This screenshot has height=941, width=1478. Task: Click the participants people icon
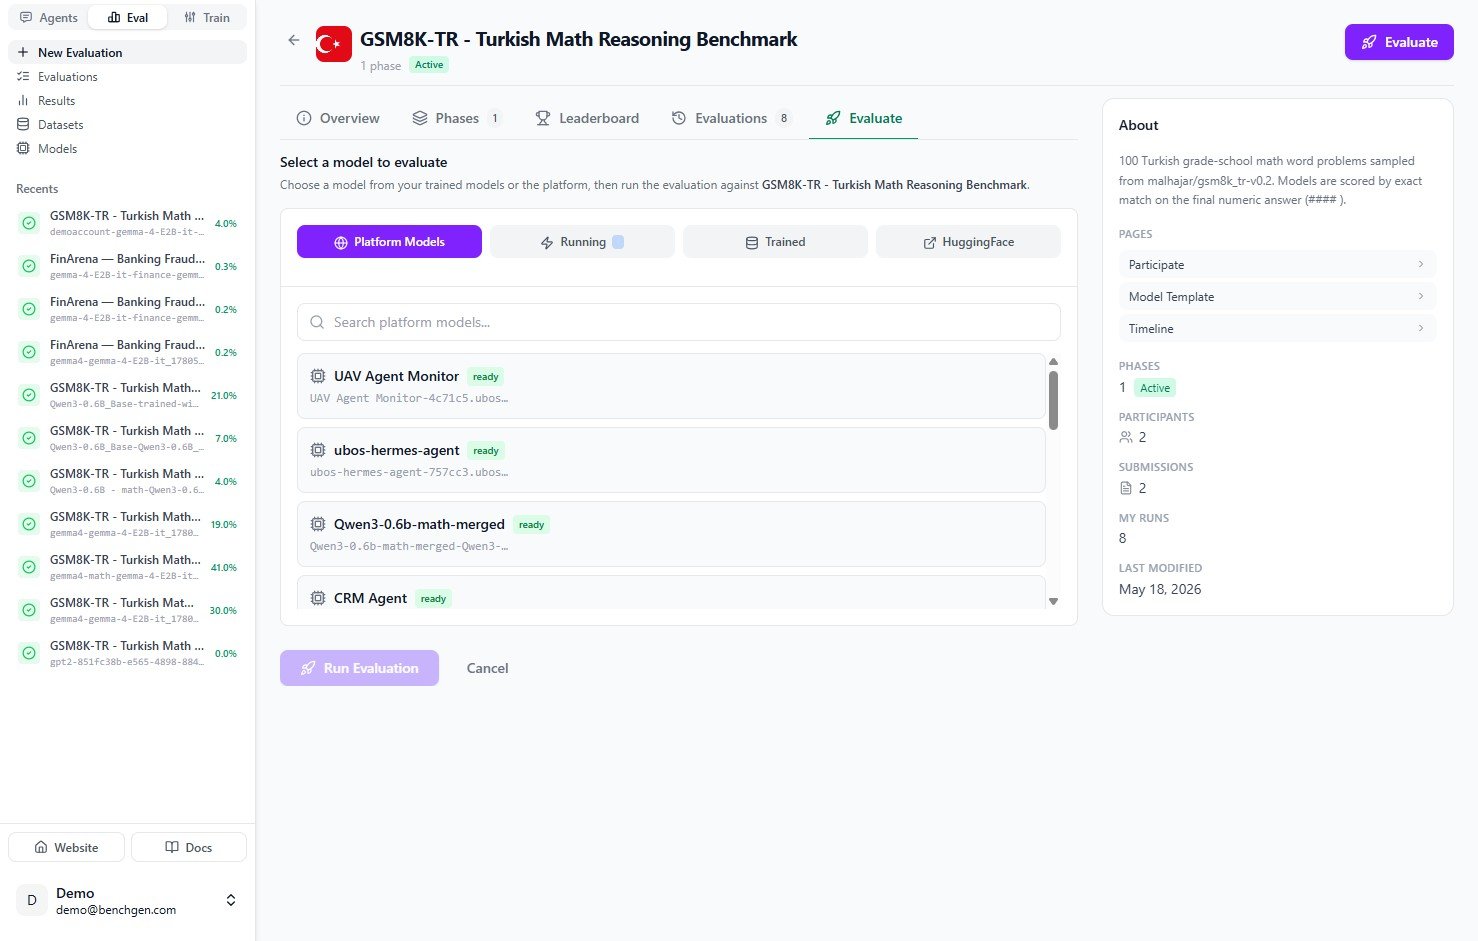coord(1126,437)
